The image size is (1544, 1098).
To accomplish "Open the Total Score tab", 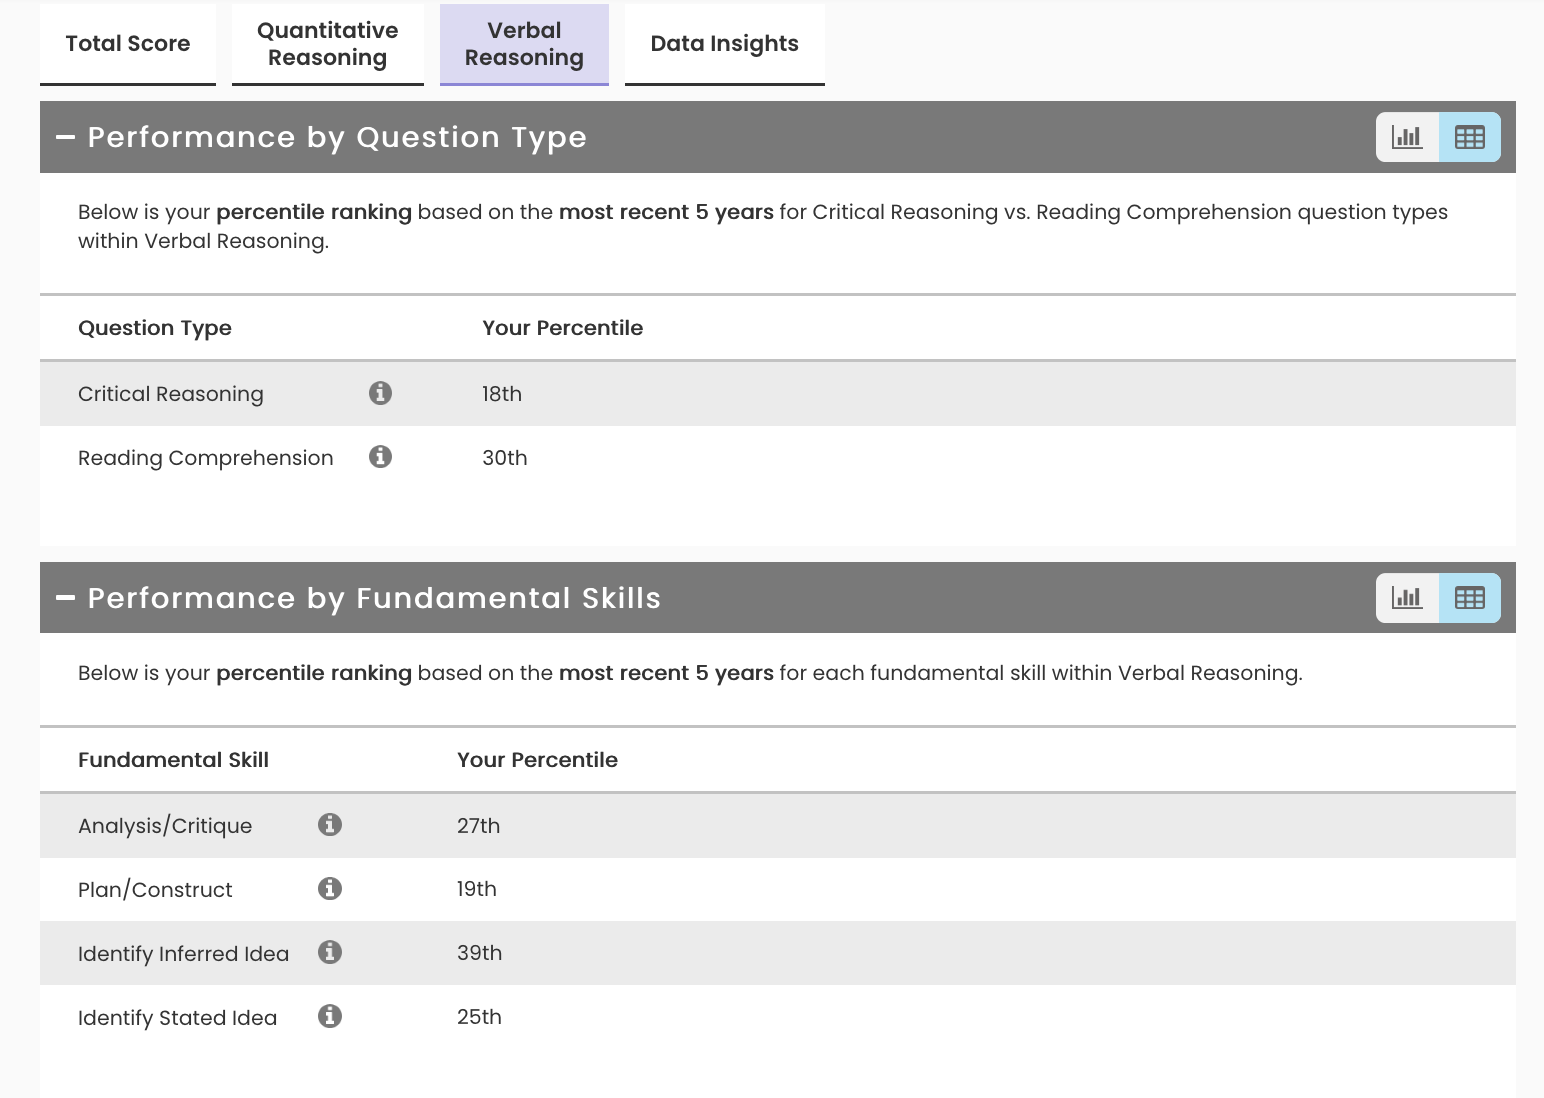I will click(x=128, y=44).
